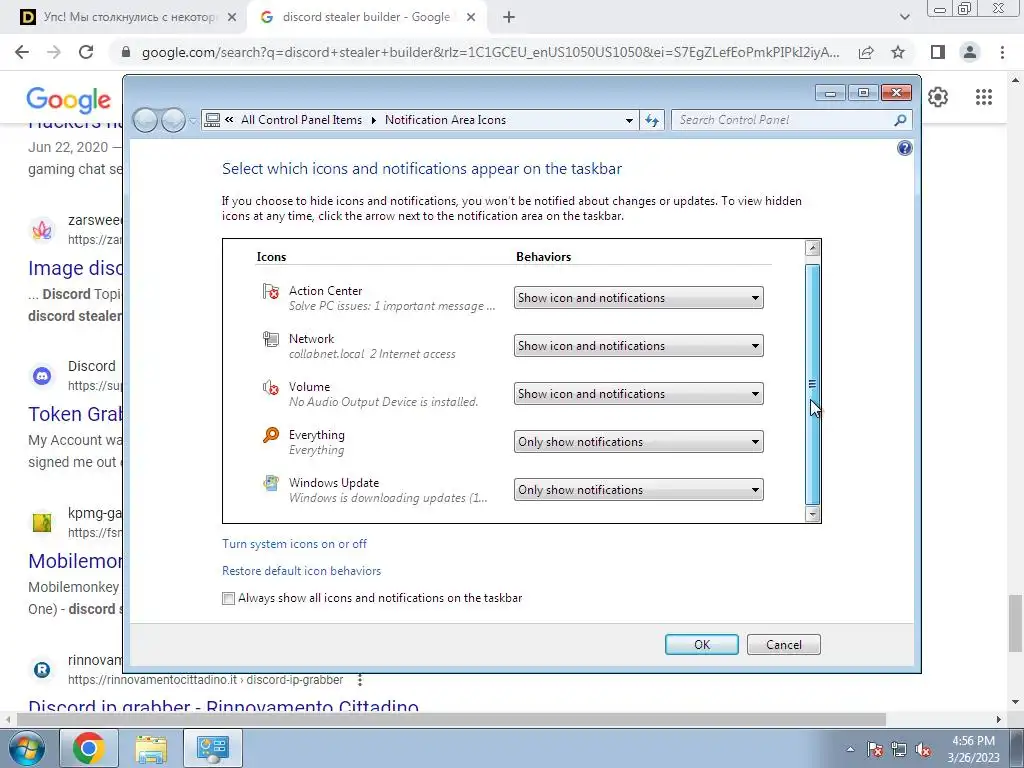Viewport: 1024px width, 768px height.
Task: Click the refresh button beside the address bar
Action: [652, 120]
